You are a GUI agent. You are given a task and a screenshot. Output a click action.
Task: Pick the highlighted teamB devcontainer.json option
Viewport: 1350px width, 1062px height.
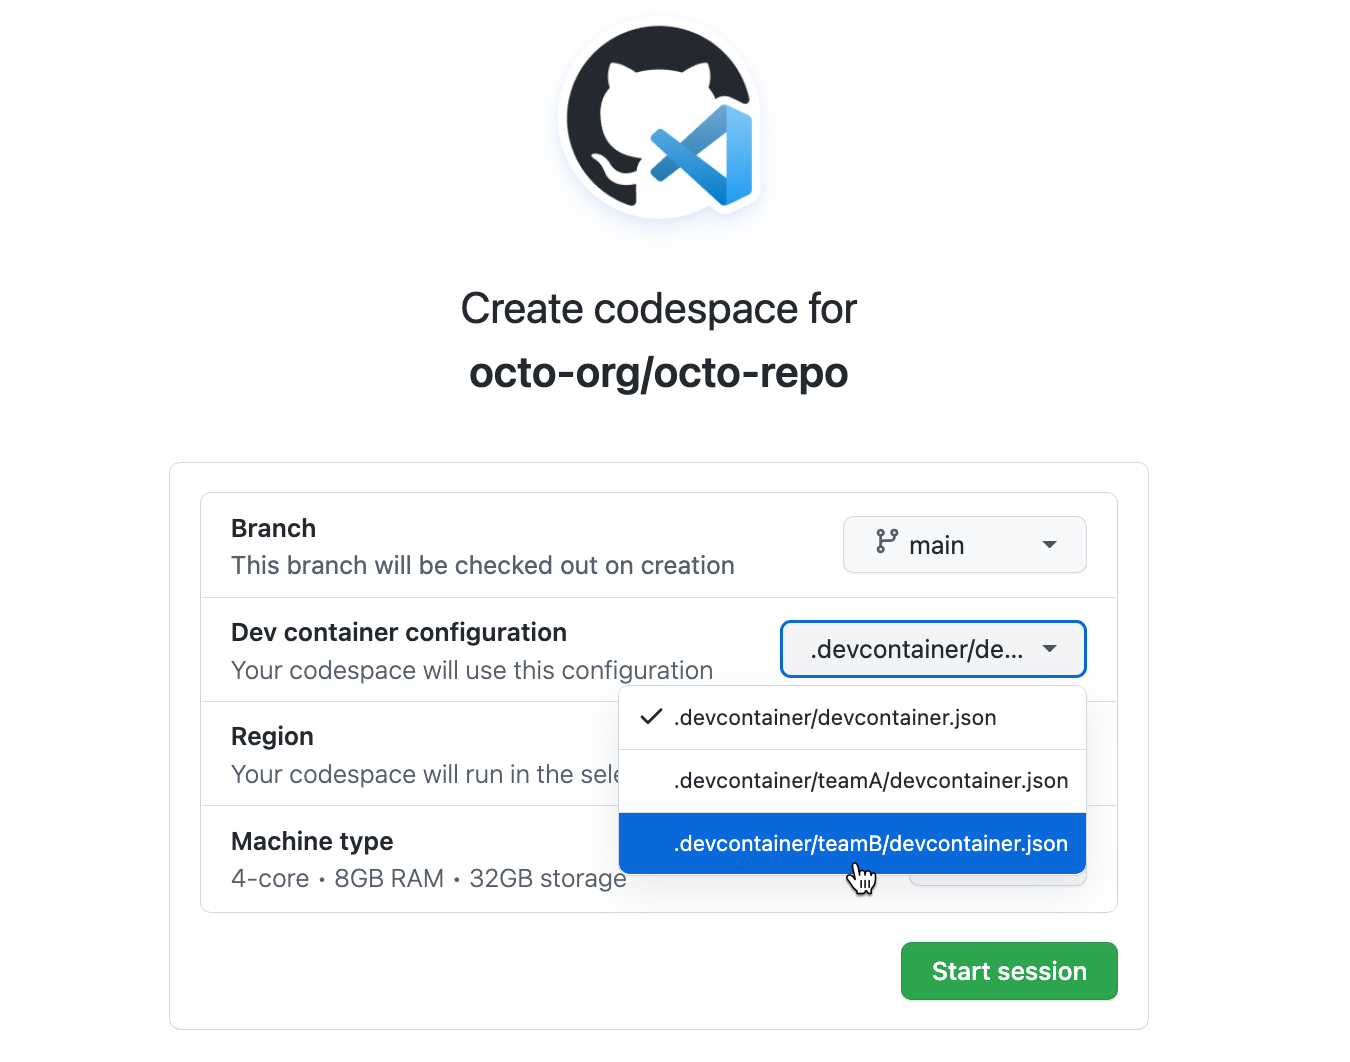pos(870,844)
